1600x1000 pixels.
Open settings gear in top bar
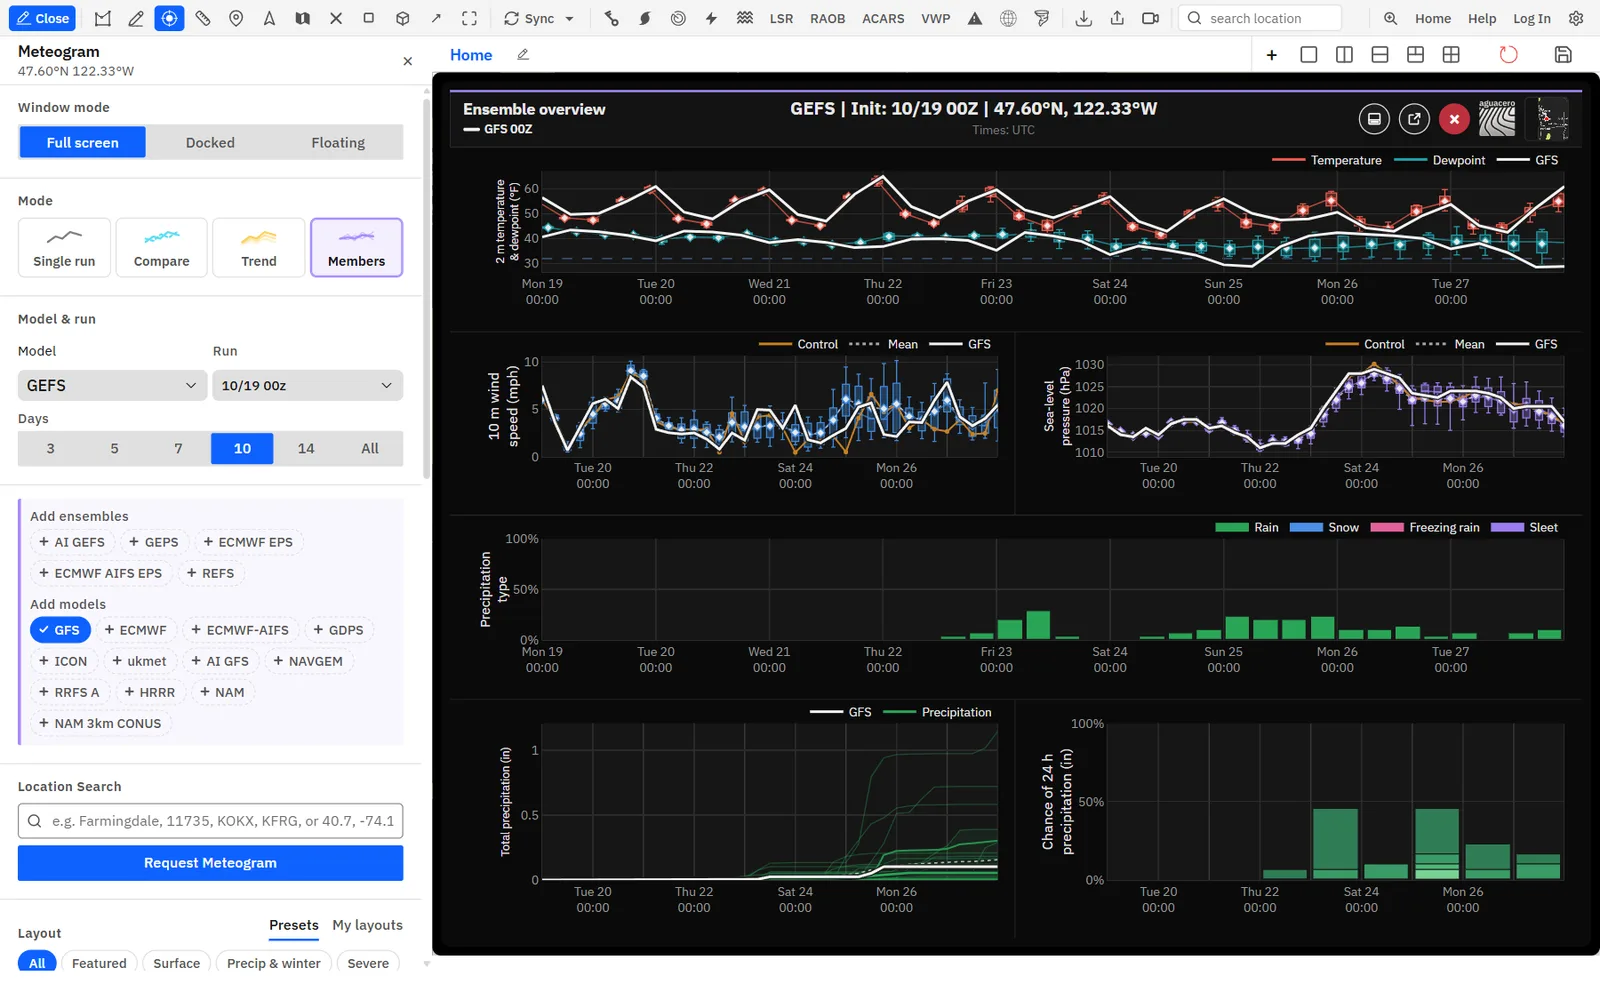point(1576,18)
